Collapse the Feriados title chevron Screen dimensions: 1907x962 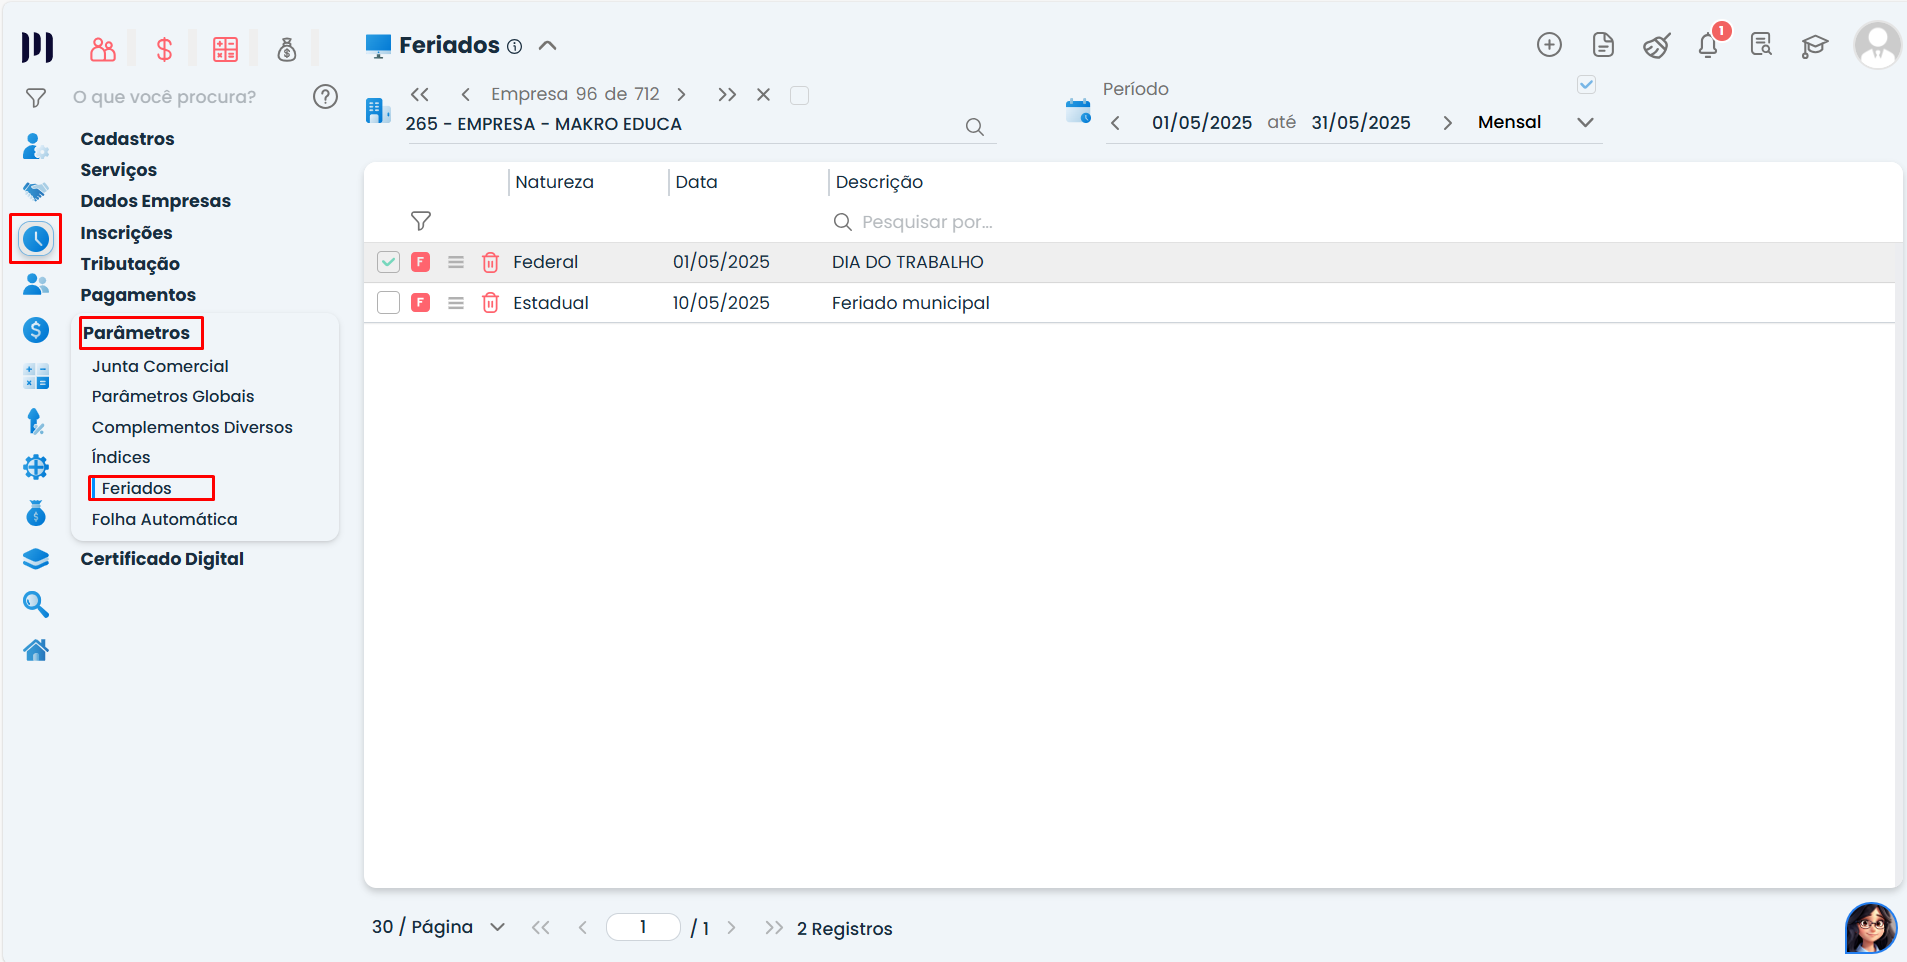click(547, 46)
